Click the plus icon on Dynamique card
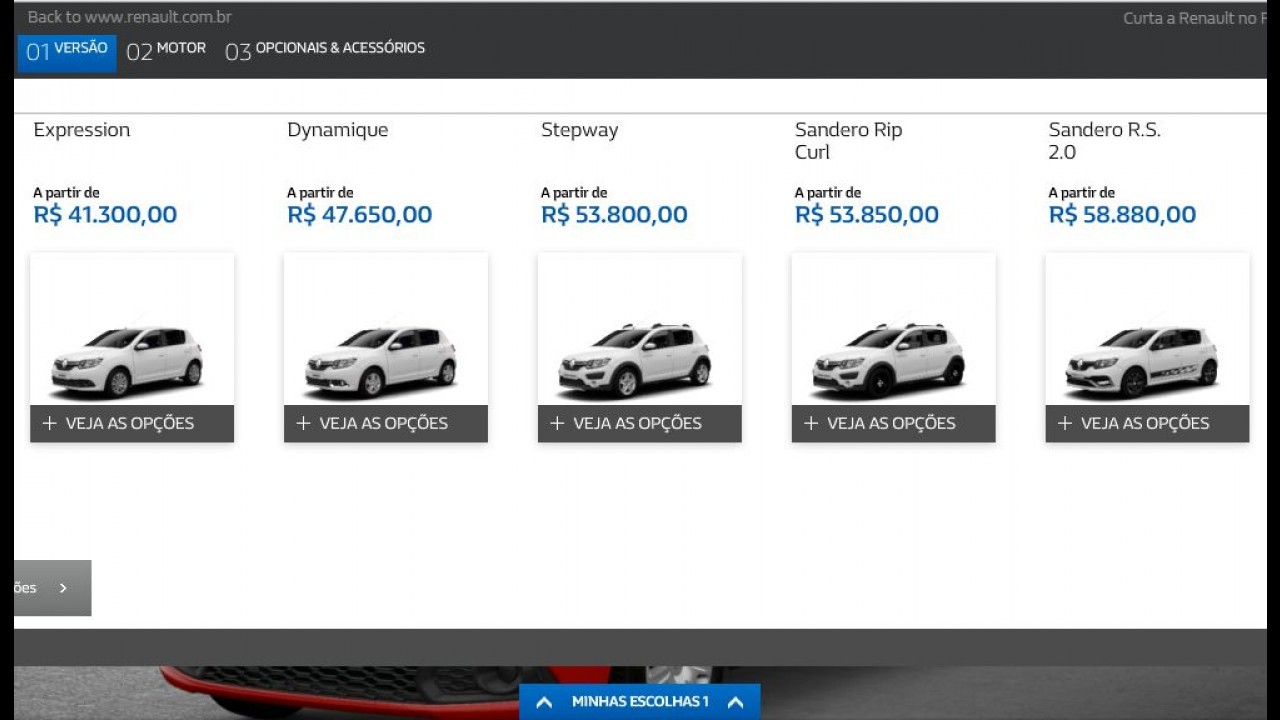The height and width of the screenshot is (720, 1280). coord(304,423)
